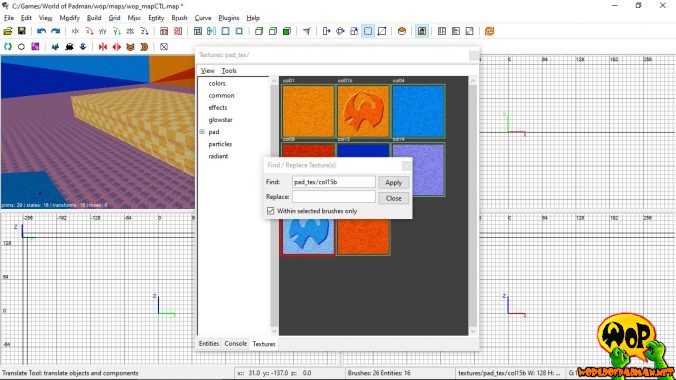676x380 pixels.
Task: Click the magenta square plugin icon
Action: tap(35, 47)
